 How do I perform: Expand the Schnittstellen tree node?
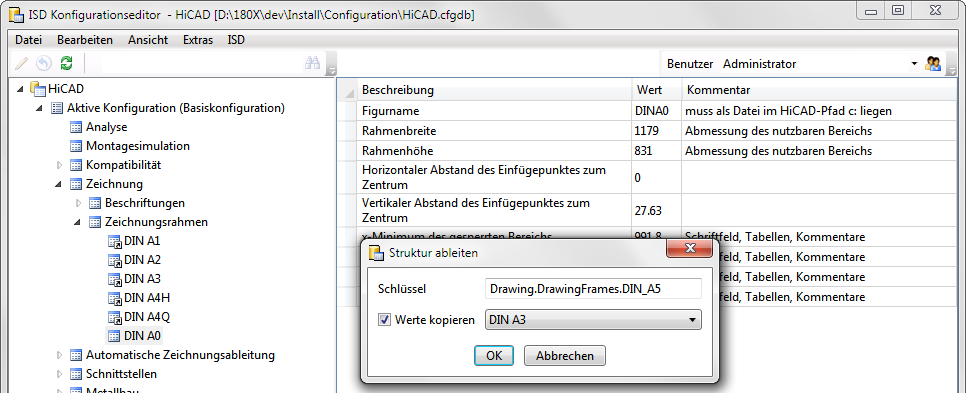pyautogui.click(x=59, y=374)
